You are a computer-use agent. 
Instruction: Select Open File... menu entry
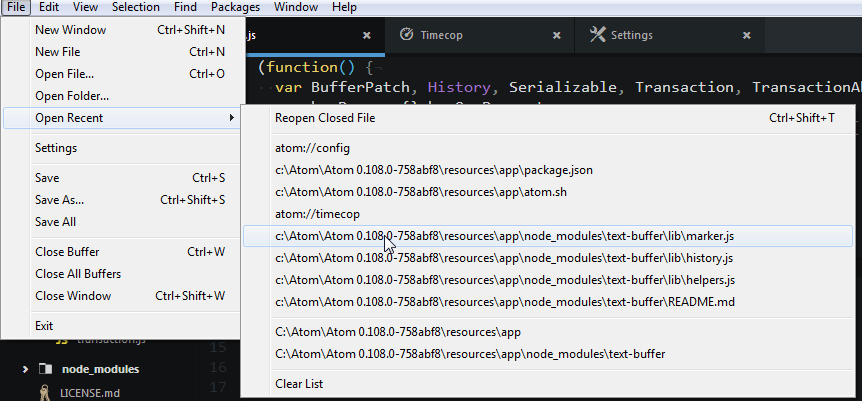point(122,74)
